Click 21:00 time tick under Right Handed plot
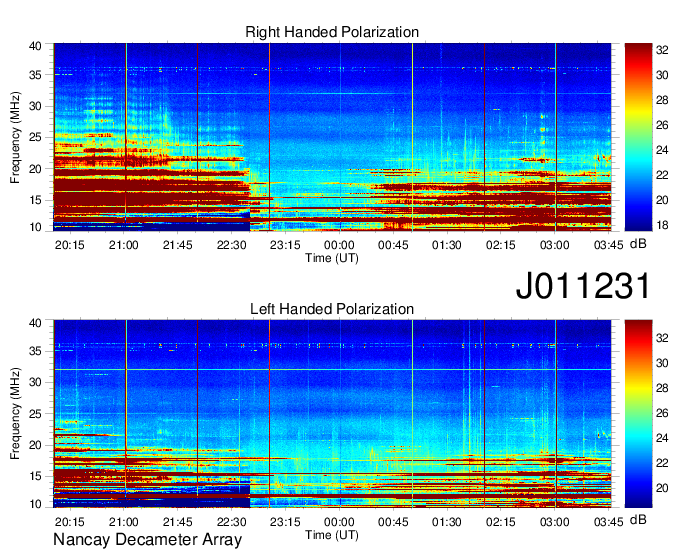680x552 pixels. click(124, 245)
